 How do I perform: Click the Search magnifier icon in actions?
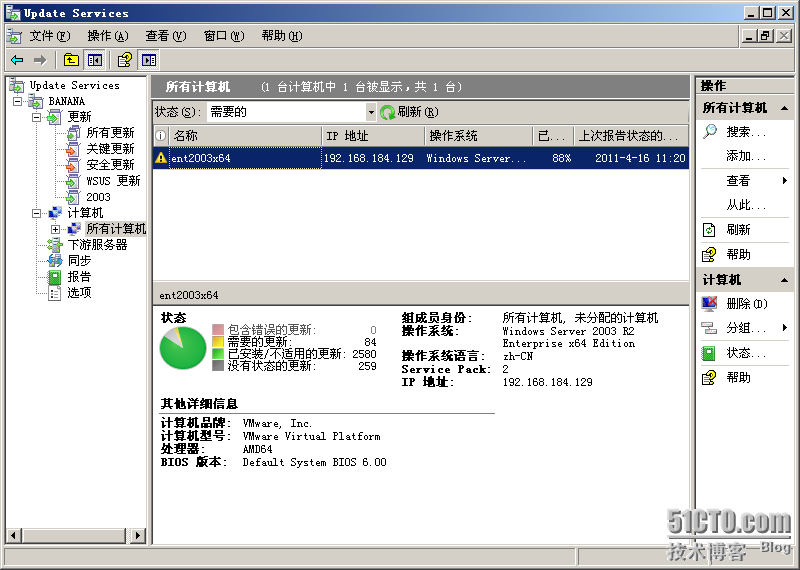(x=710, y=132)
